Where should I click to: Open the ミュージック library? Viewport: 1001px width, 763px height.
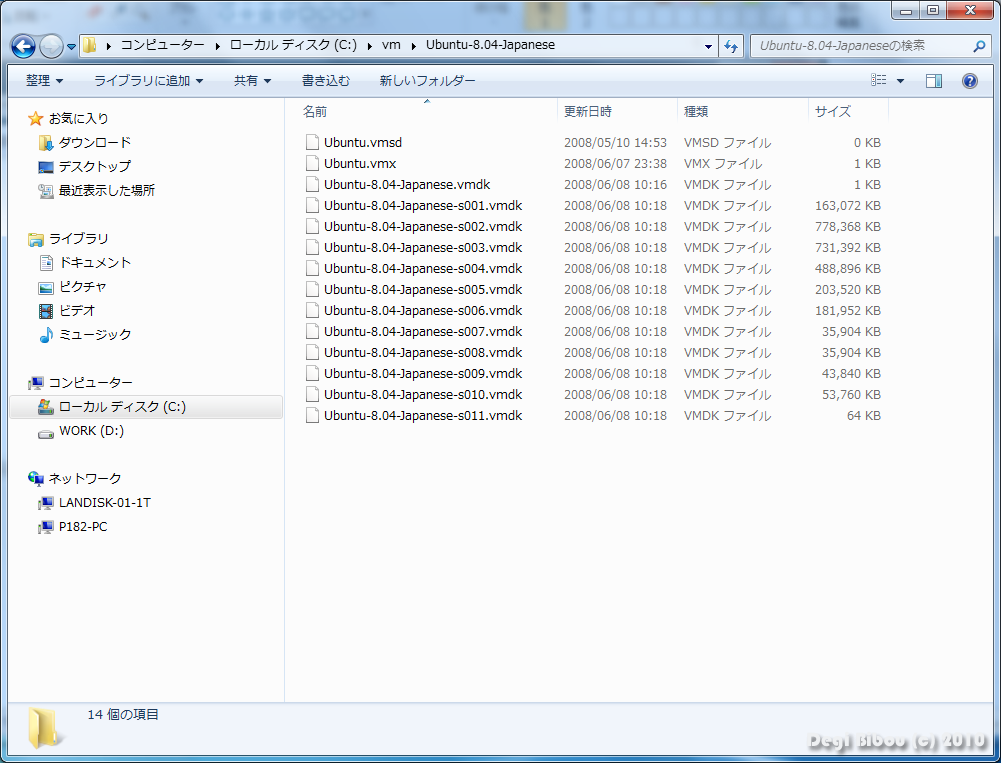tap(95, 335)
